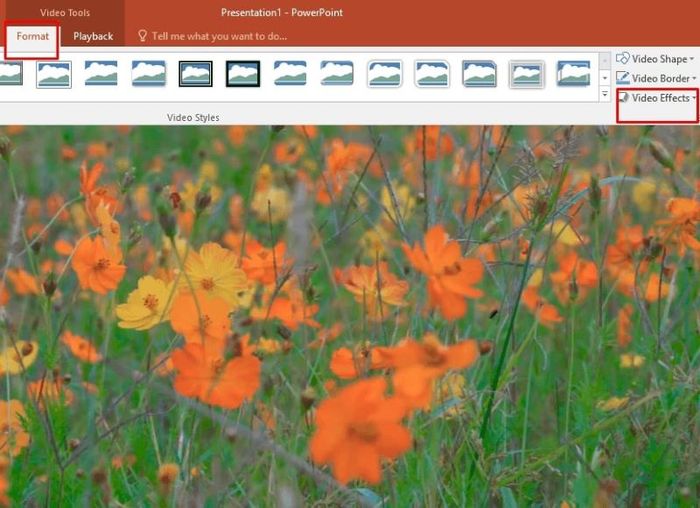This screenshot has height=508, width=700.
Task: Pick the ninth rounded white frame style
Action: 385,74
